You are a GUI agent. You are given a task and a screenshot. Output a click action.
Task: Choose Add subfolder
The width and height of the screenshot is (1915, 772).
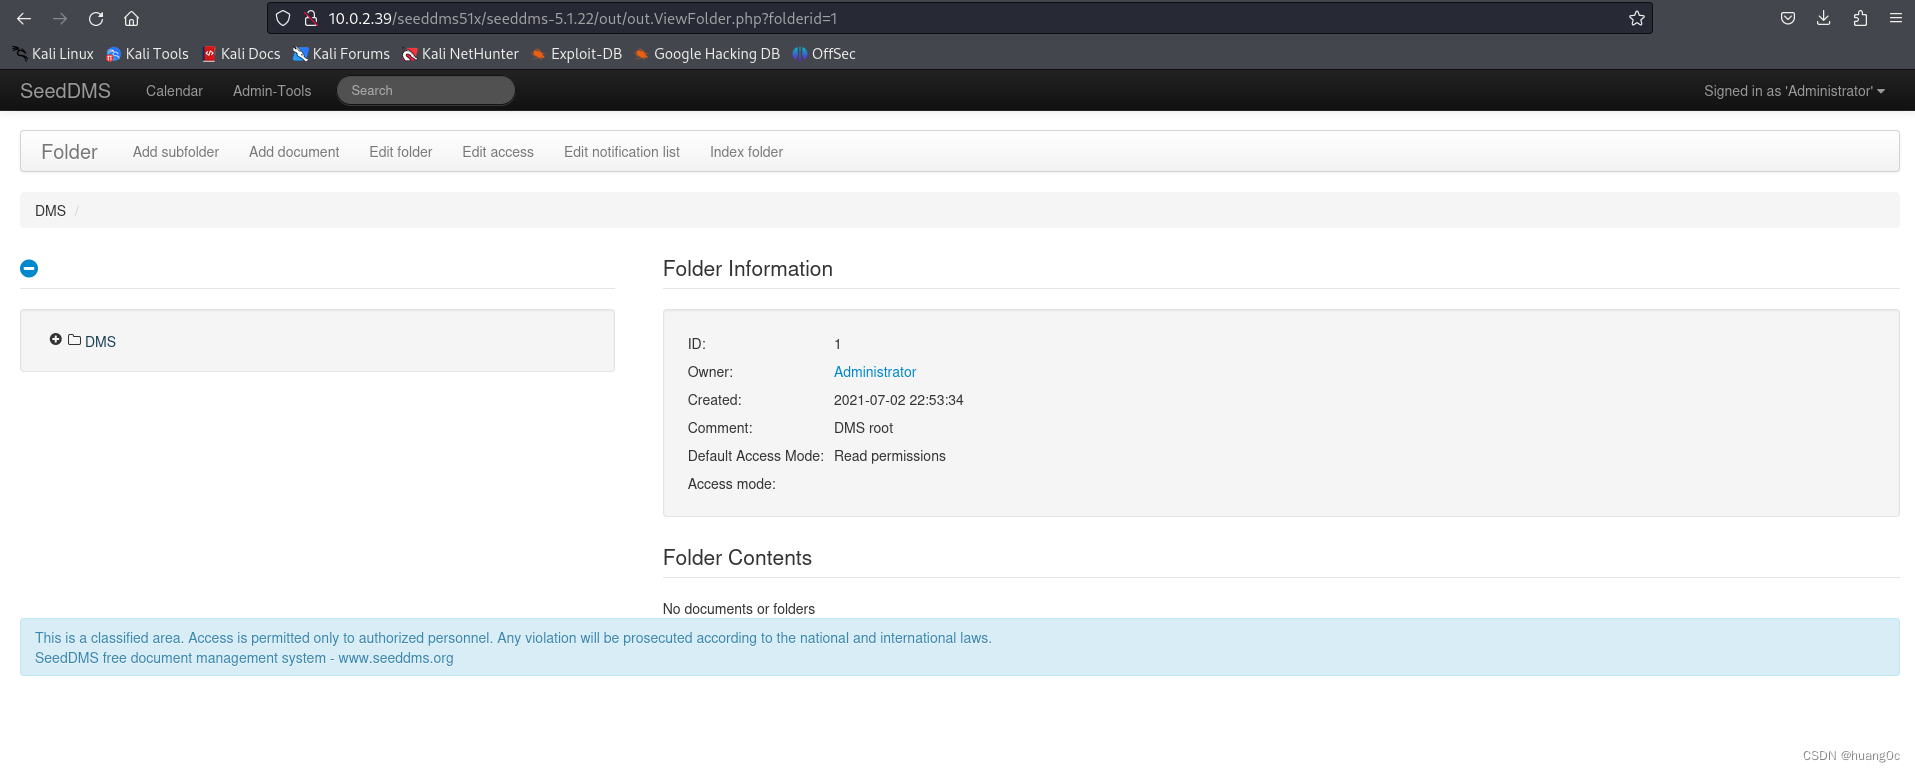(x=176, y=152)
